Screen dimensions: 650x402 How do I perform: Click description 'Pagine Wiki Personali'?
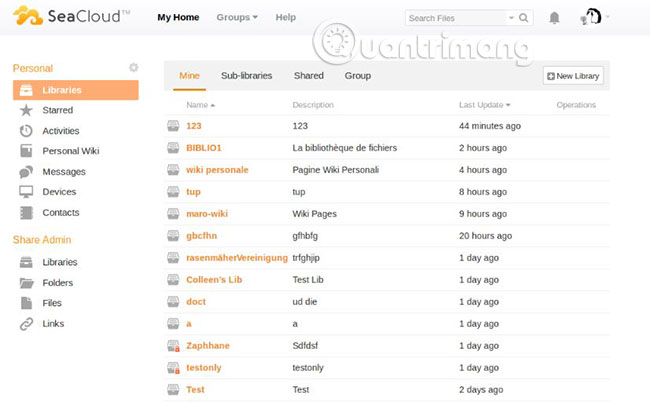pos(335,170)
